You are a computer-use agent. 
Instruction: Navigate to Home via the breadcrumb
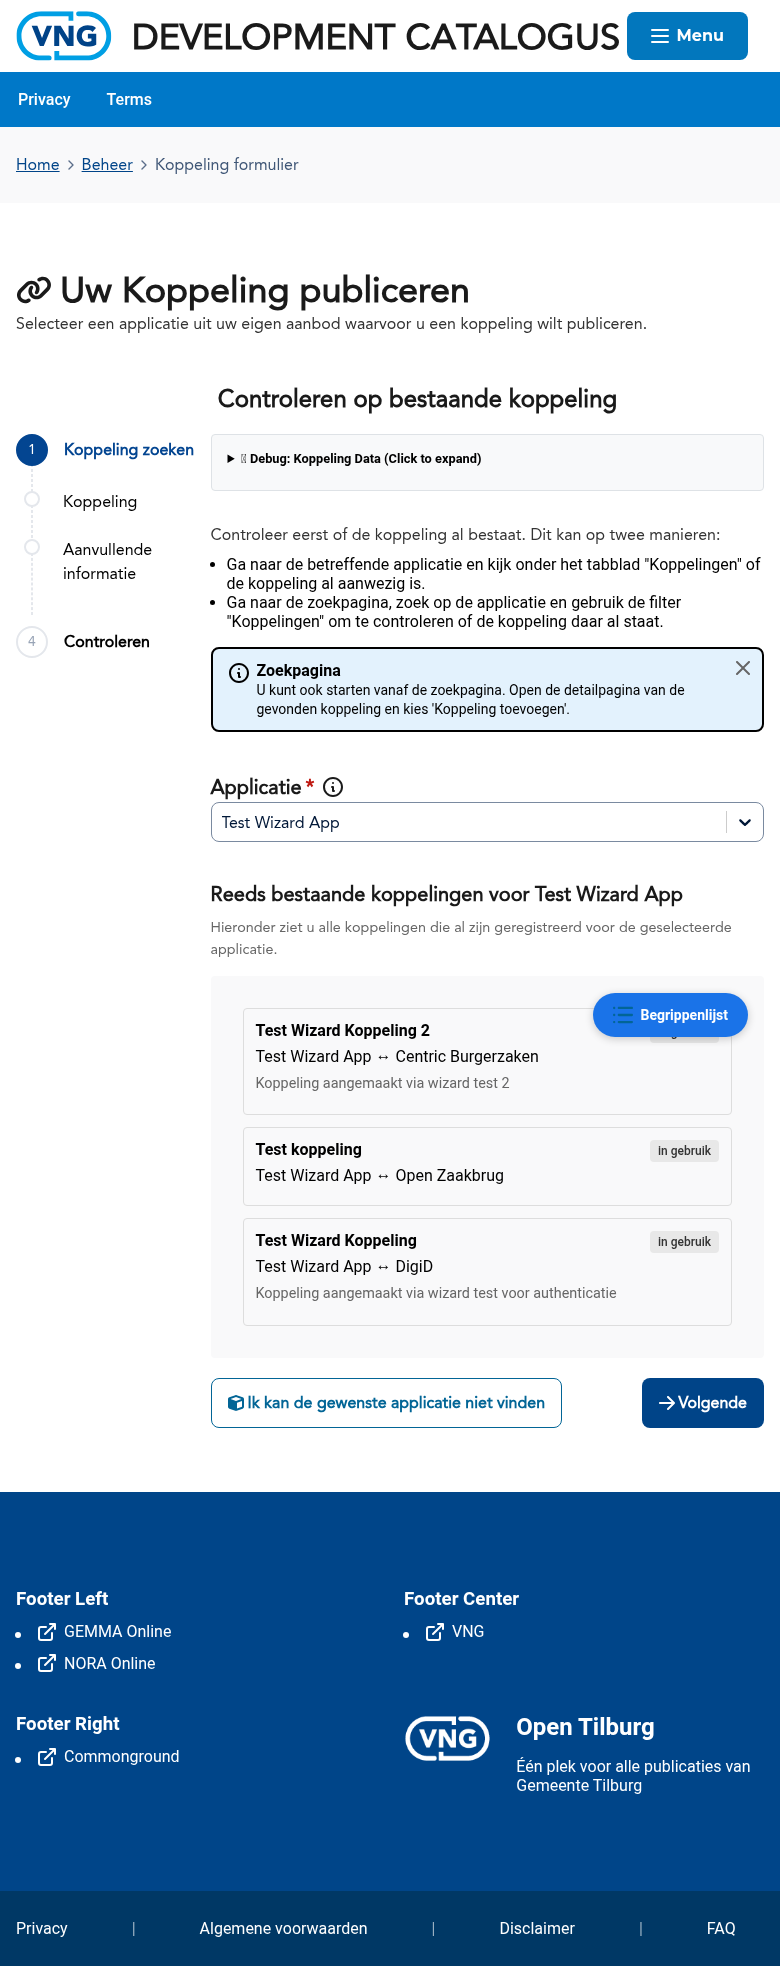38,164
